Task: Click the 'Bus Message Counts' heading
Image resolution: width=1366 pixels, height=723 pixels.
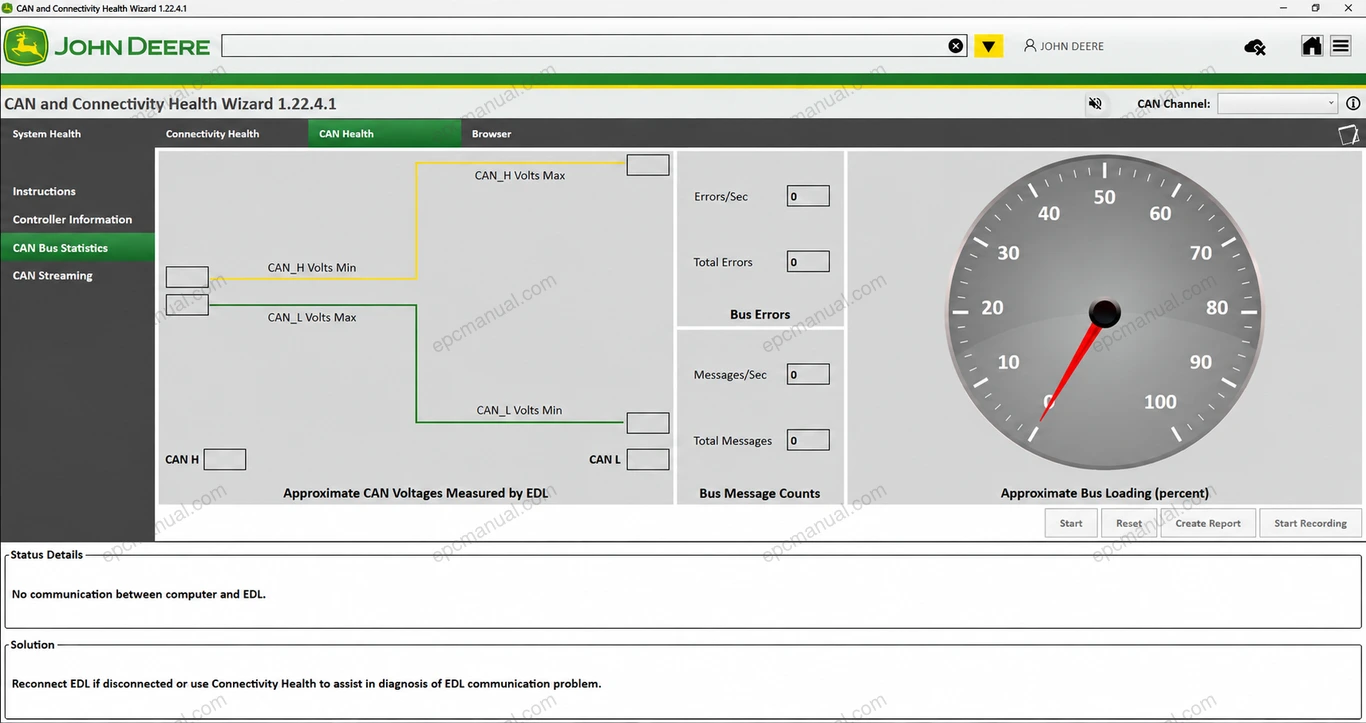Action: pos(760,493)
